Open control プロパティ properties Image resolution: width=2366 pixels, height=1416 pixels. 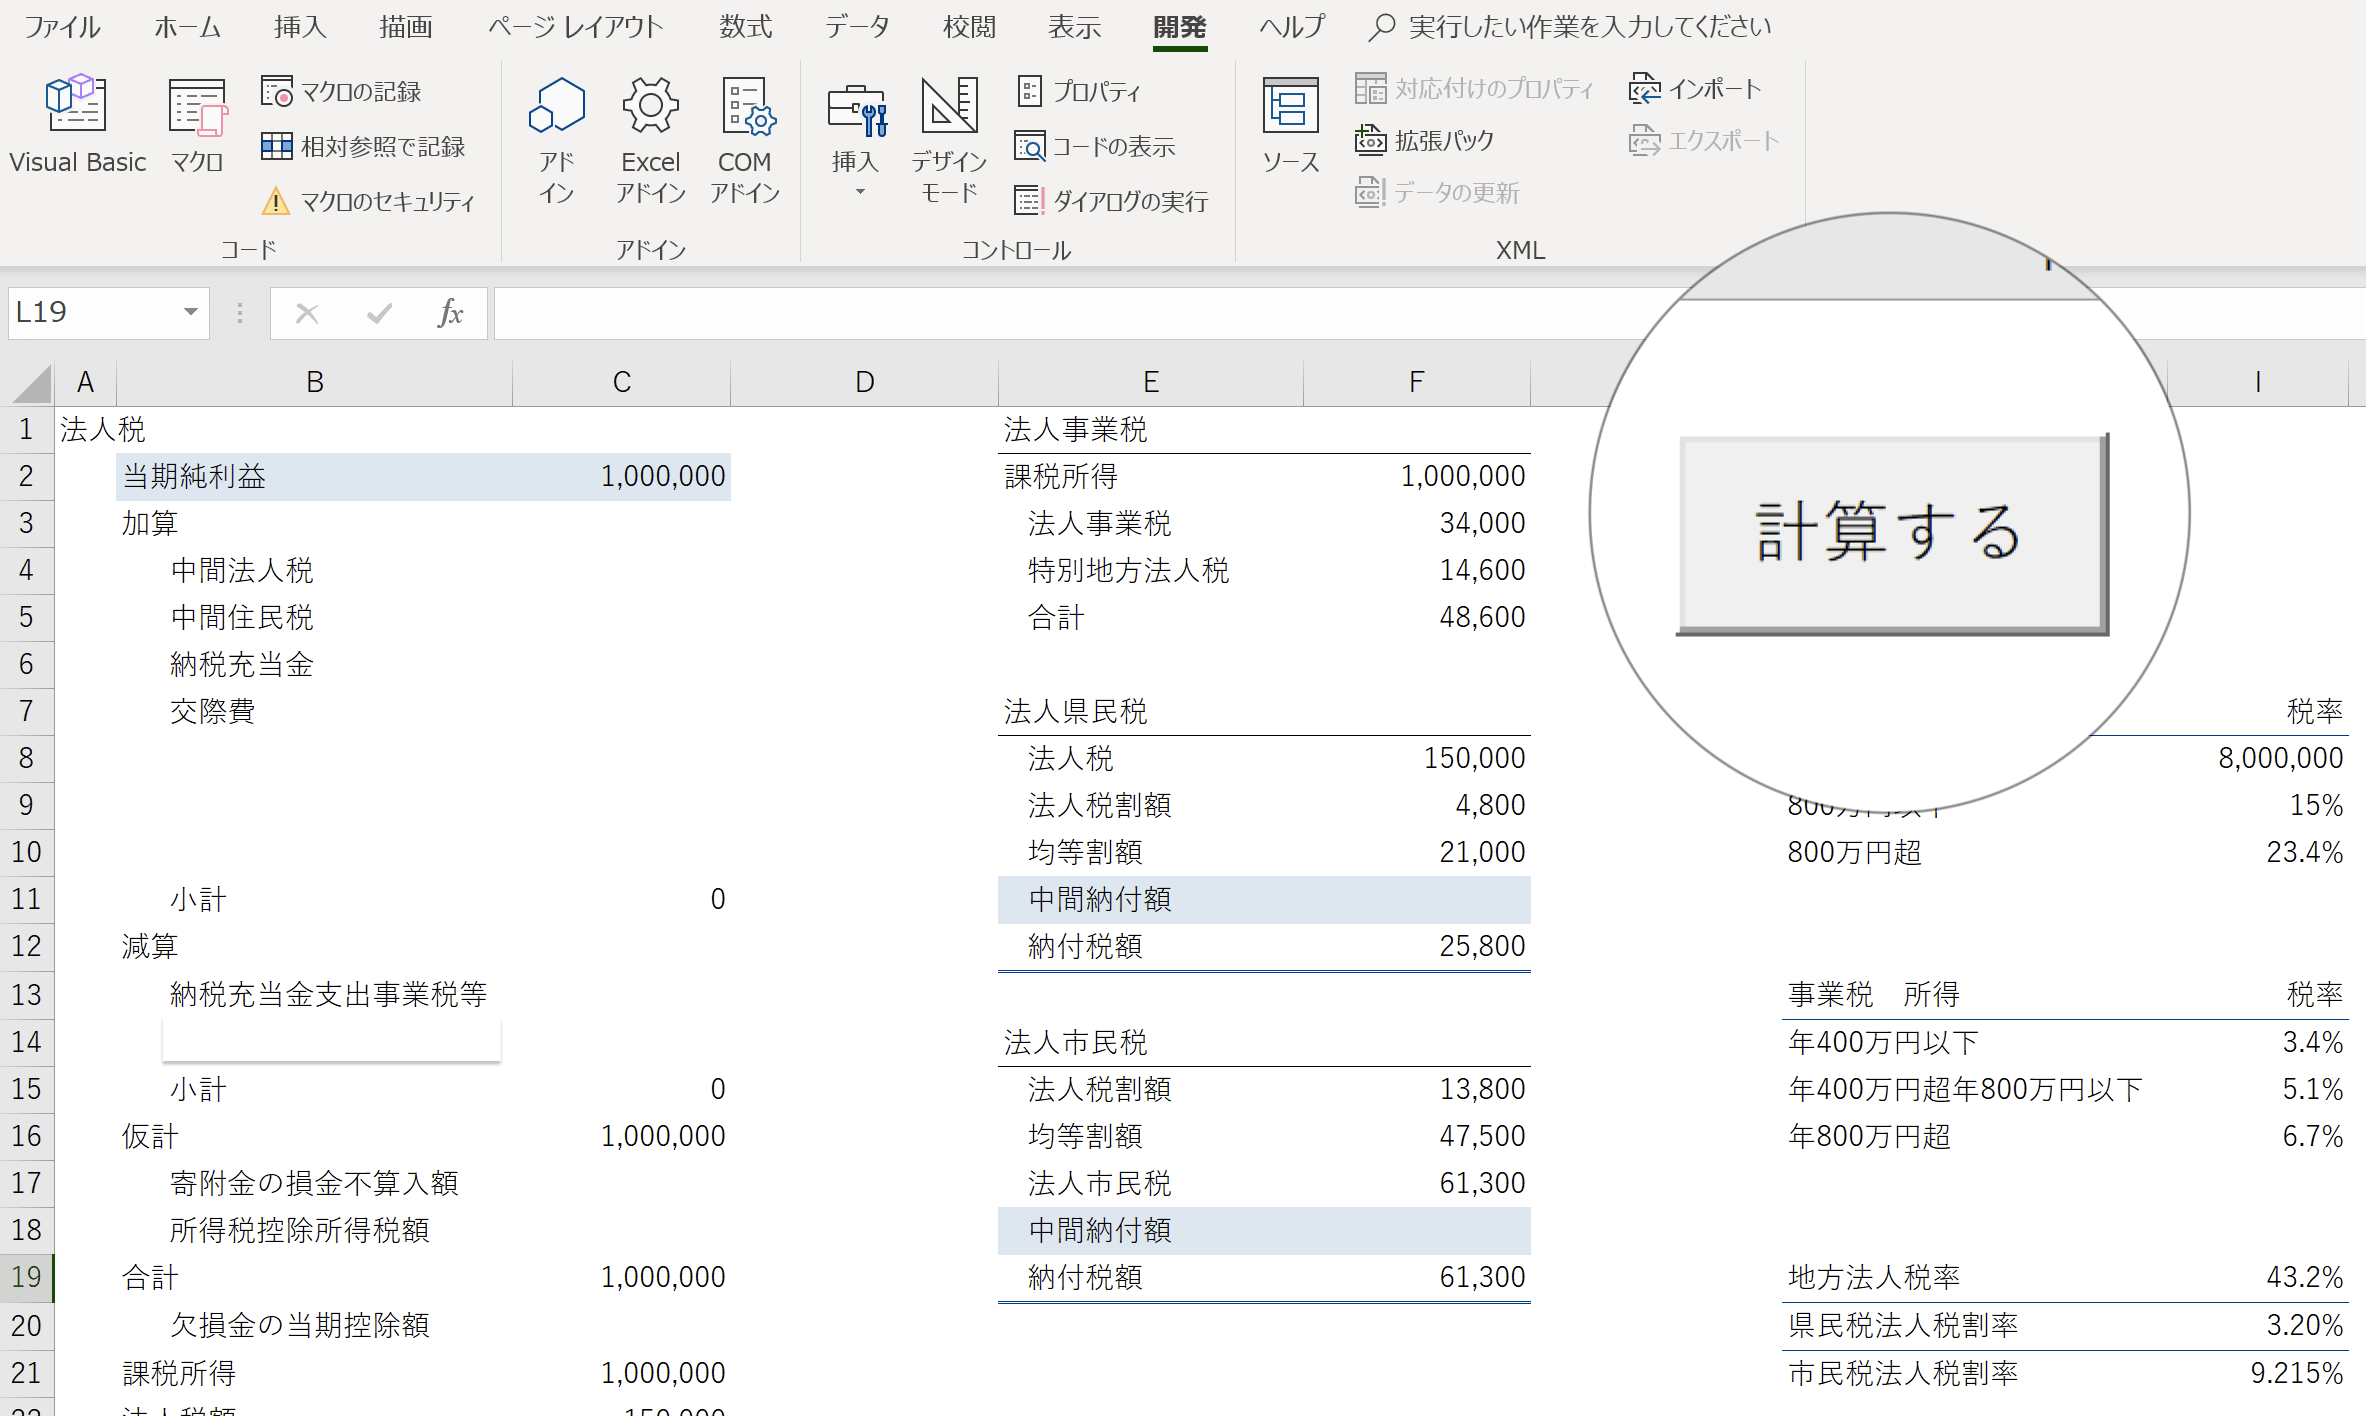[1079, 92]
